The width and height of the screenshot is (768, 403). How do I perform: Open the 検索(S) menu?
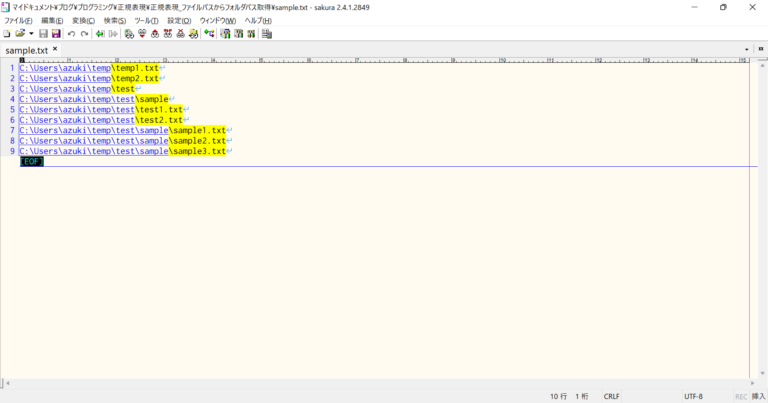pyautogui.click(x=115, y=20)
